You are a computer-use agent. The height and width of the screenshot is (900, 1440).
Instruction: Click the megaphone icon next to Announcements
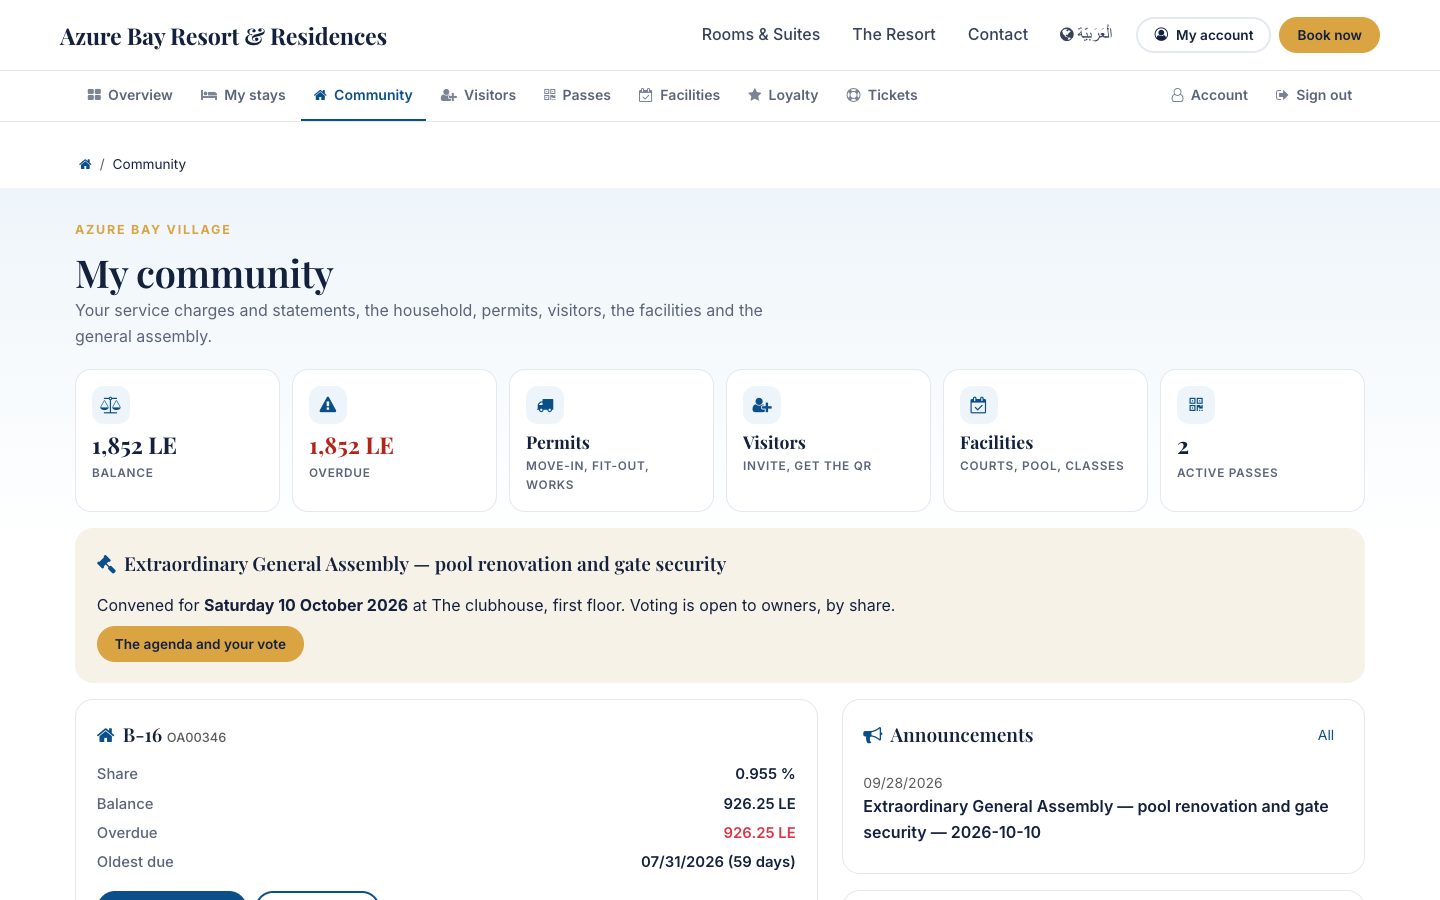pyautogui.click(x=873, y=735)
